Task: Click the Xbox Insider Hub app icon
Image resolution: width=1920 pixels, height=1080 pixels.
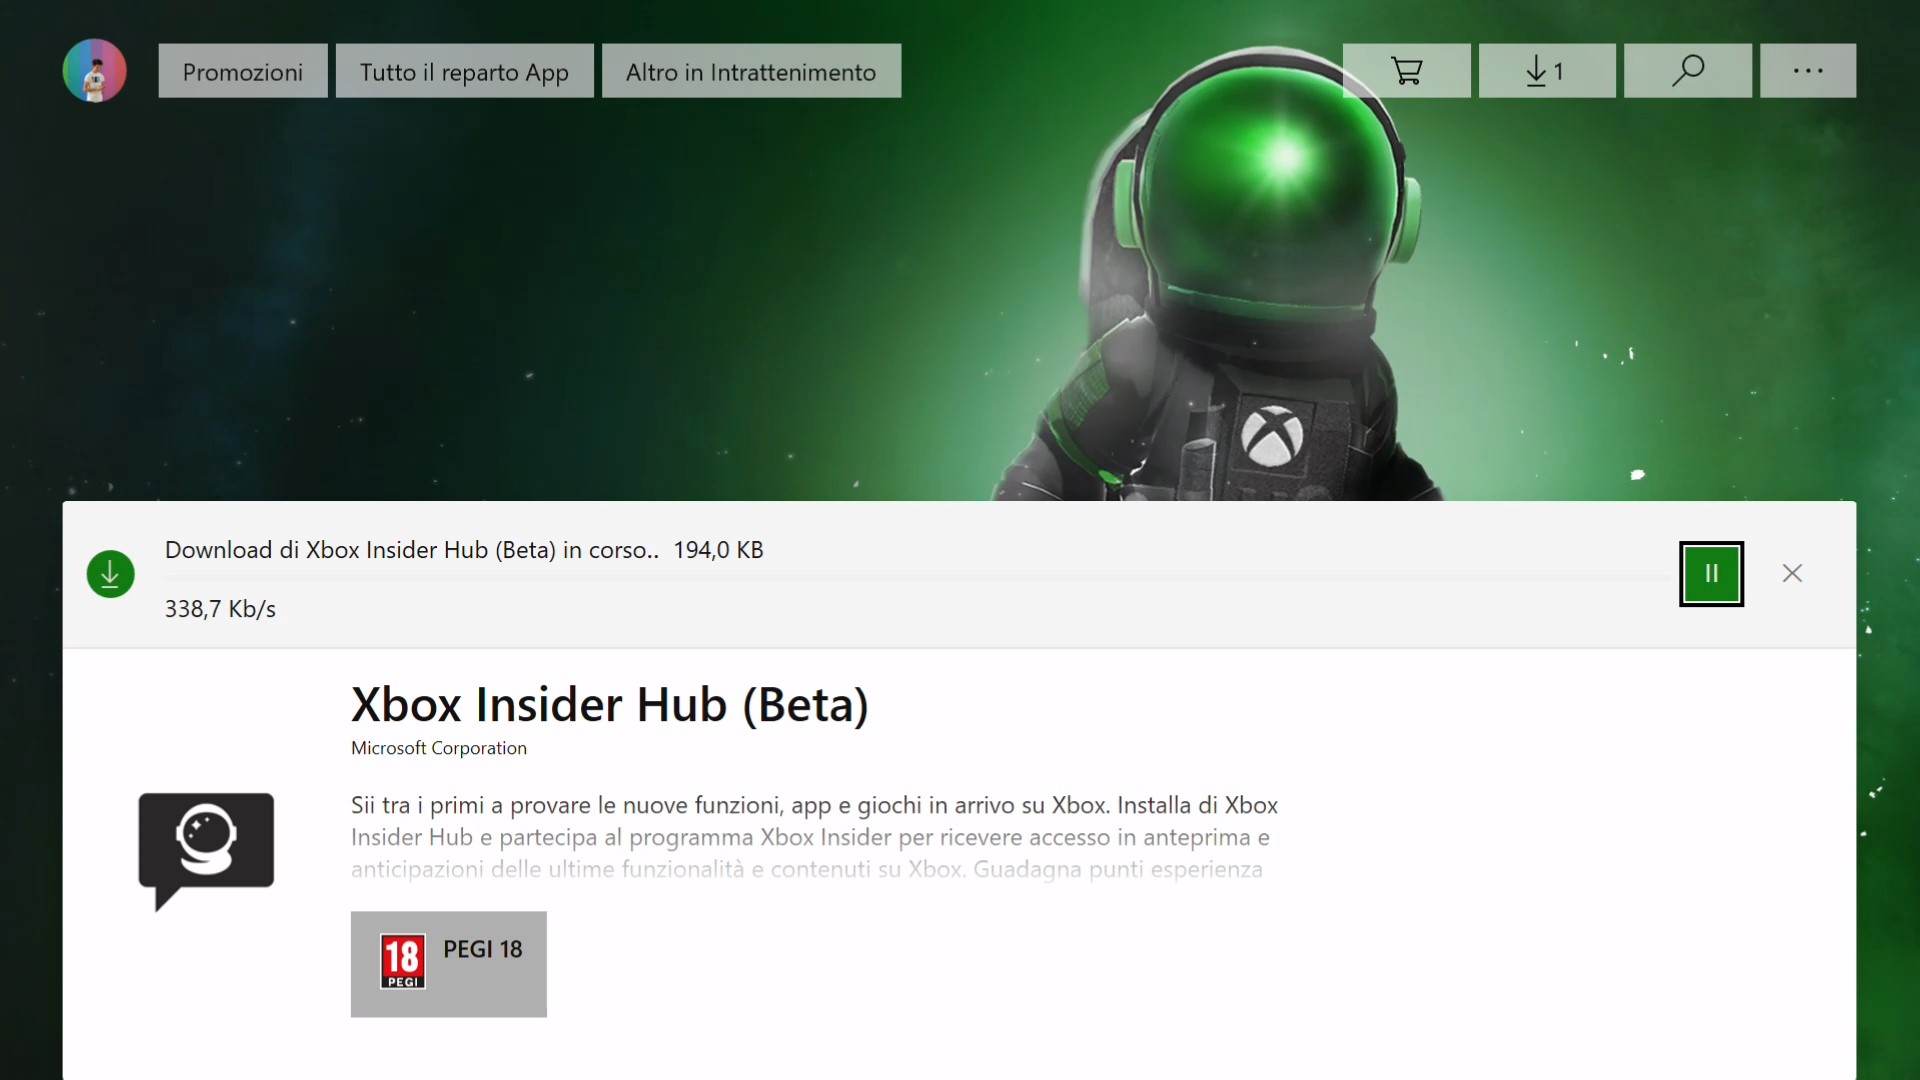Action: (206, 851)
